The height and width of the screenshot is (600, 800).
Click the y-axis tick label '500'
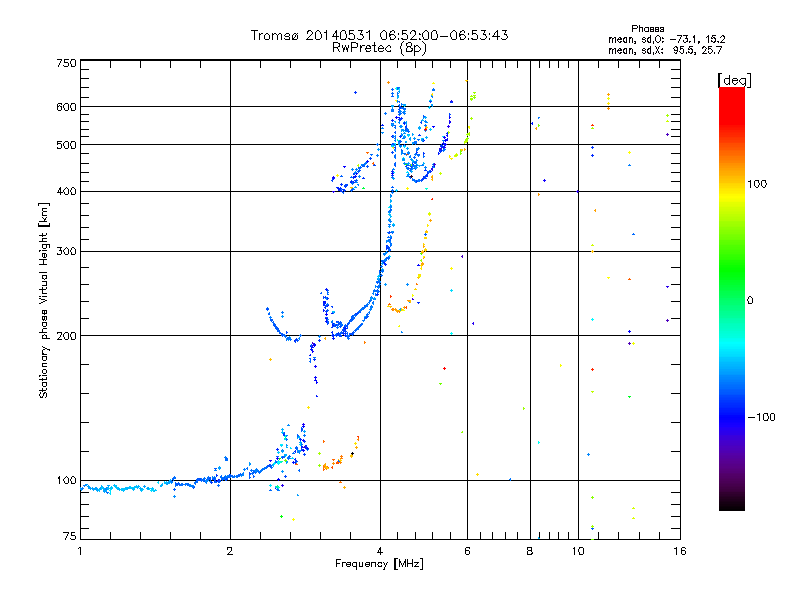click(67, 145)
